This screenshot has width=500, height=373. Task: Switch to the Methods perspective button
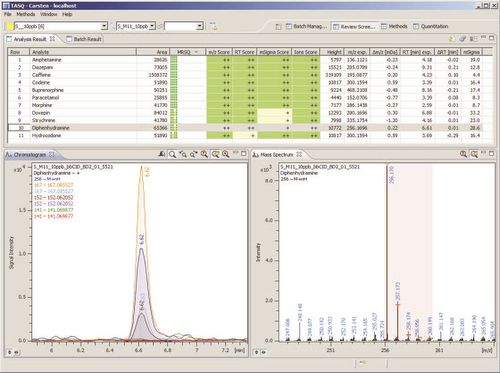click(394, 26)
